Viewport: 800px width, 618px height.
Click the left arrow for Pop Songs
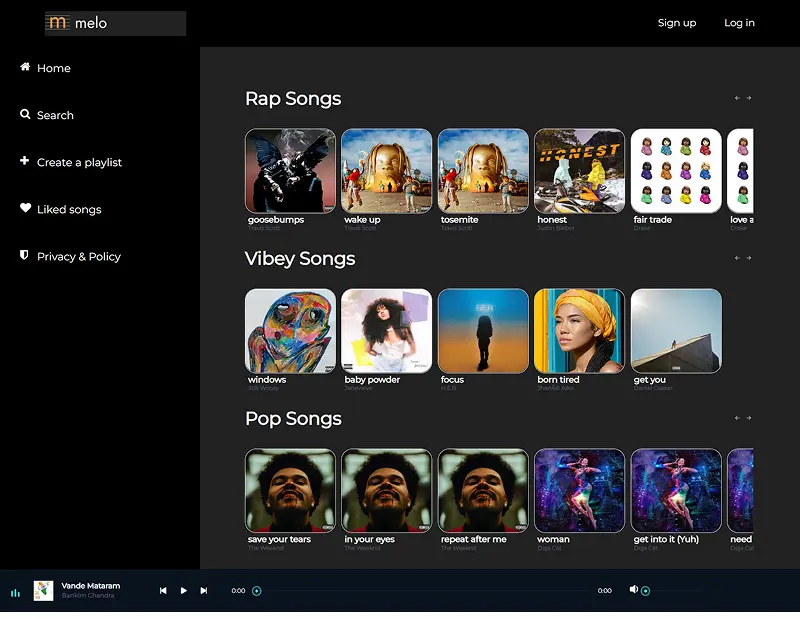[737, 418]
